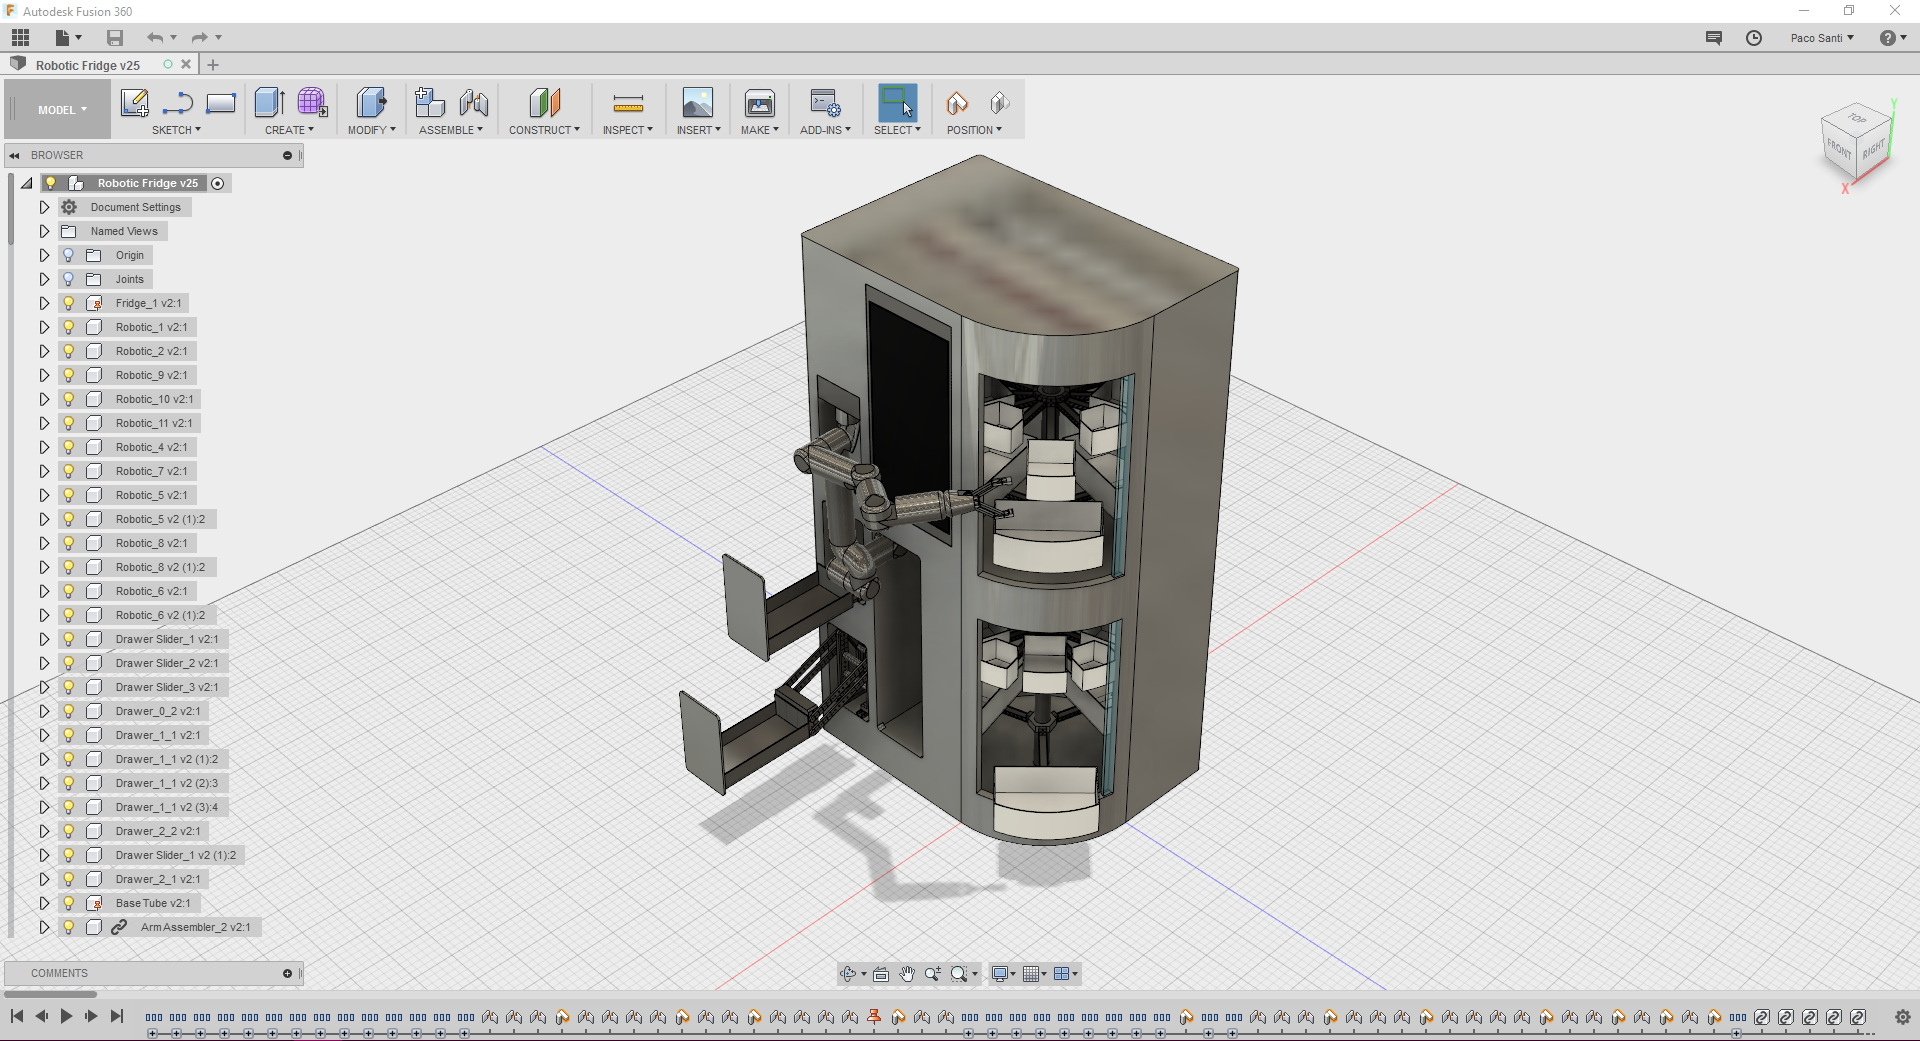Expand the Robotic_9 v2:1 node
The image size is (1920, 1041).
coord(44,375)
